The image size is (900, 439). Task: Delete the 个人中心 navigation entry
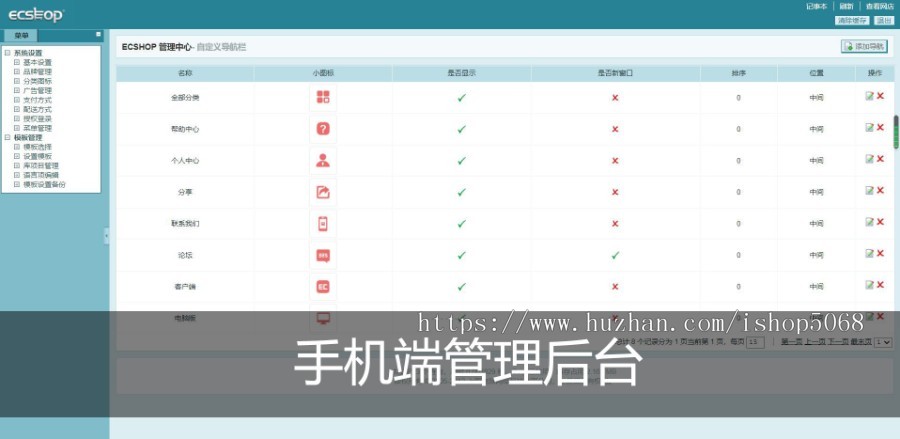pyautogui.click(x=880, y=159)
